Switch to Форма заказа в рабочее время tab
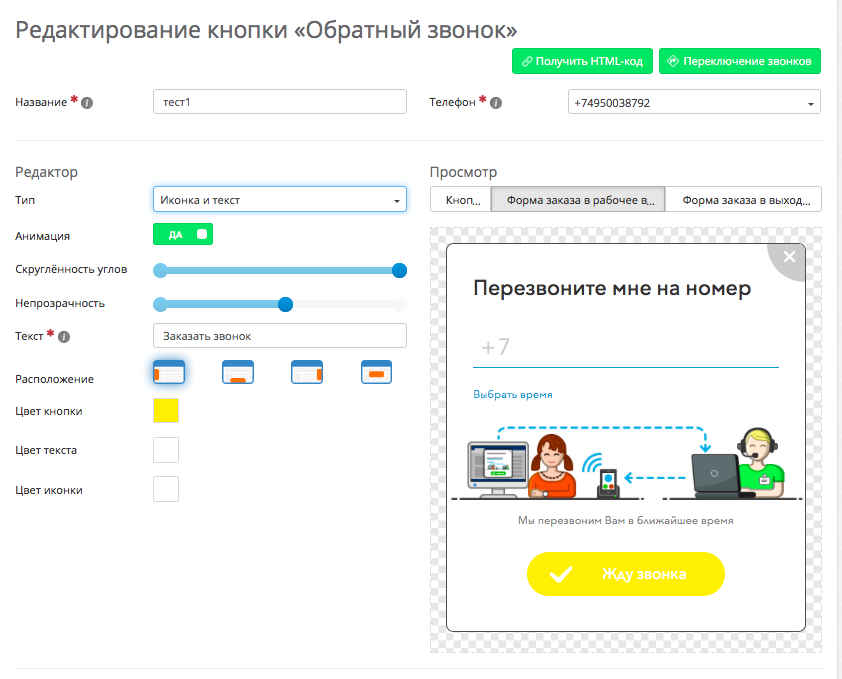Screen dimensions: 842x679 pos(578,200)
